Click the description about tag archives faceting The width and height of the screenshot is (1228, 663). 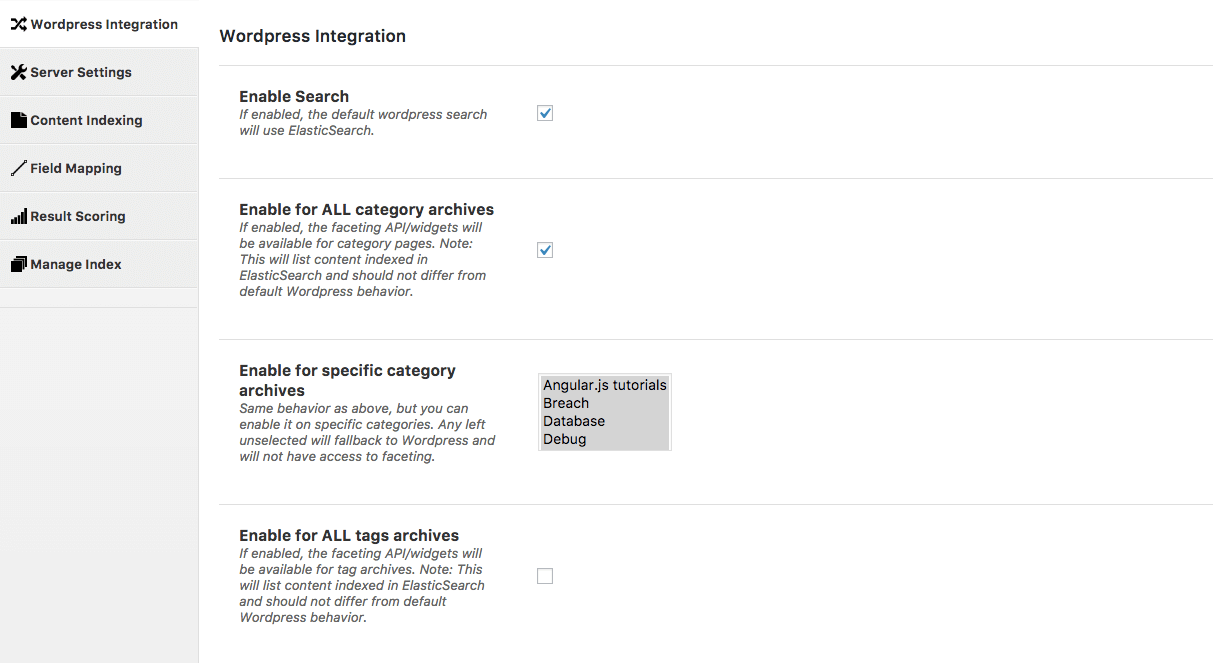click(362, 585)
